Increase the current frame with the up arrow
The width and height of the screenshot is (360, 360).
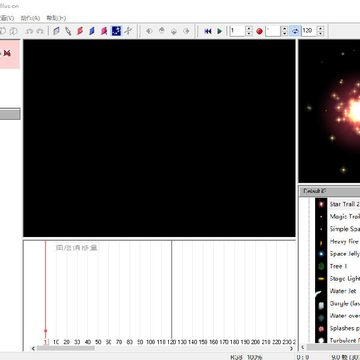(x=249, y=29)
